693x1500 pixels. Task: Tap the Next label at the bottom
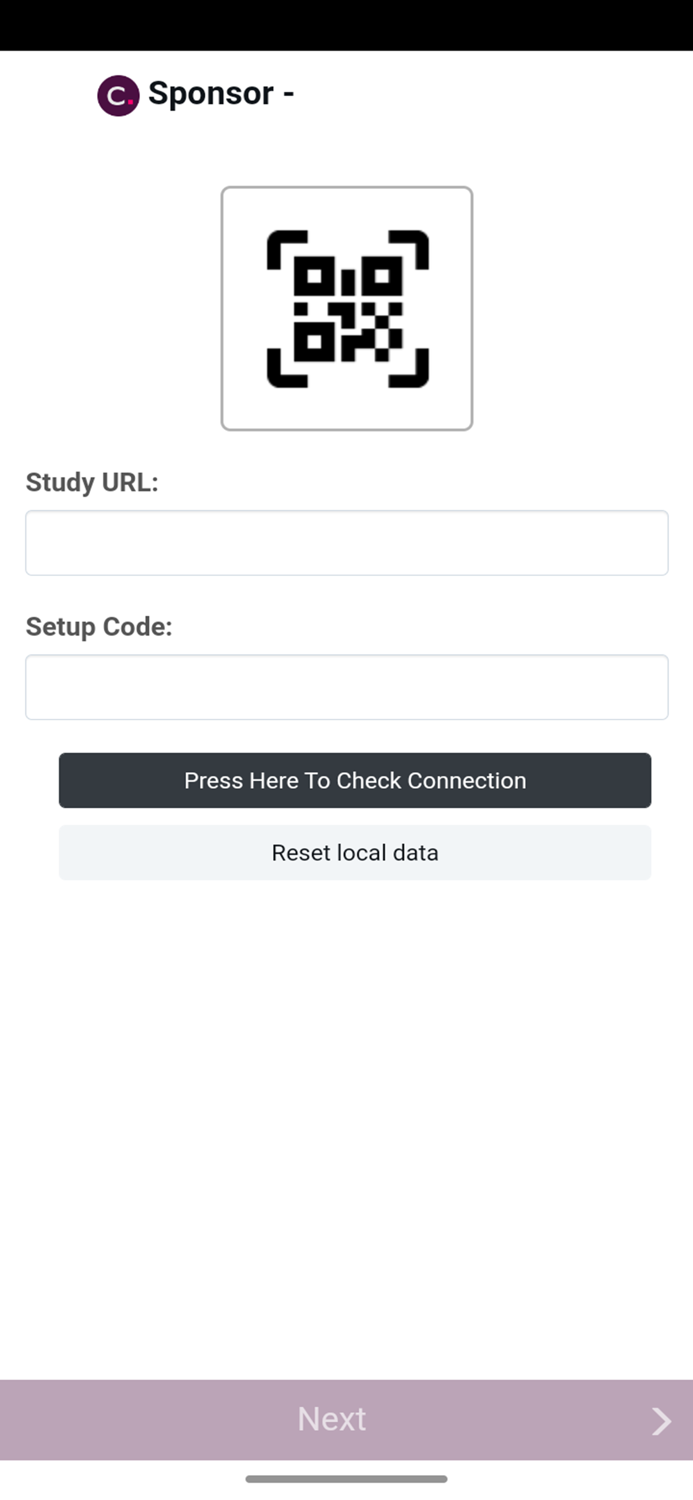coord(332,1419)
